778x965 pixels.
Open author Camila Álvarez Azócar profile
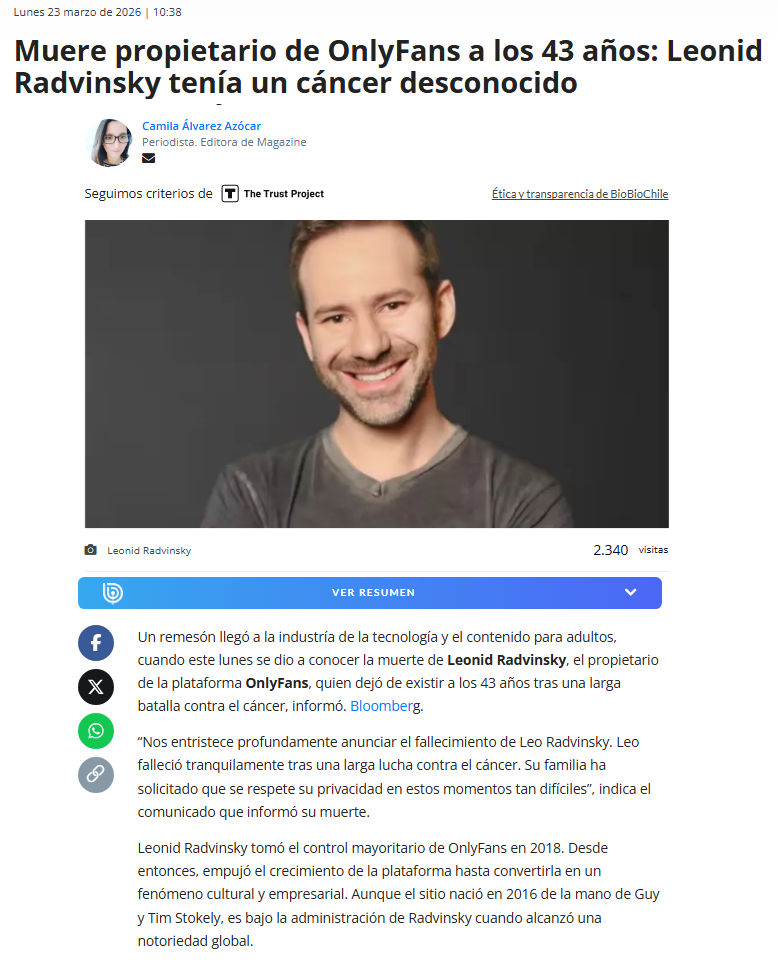tap(201, 126)
